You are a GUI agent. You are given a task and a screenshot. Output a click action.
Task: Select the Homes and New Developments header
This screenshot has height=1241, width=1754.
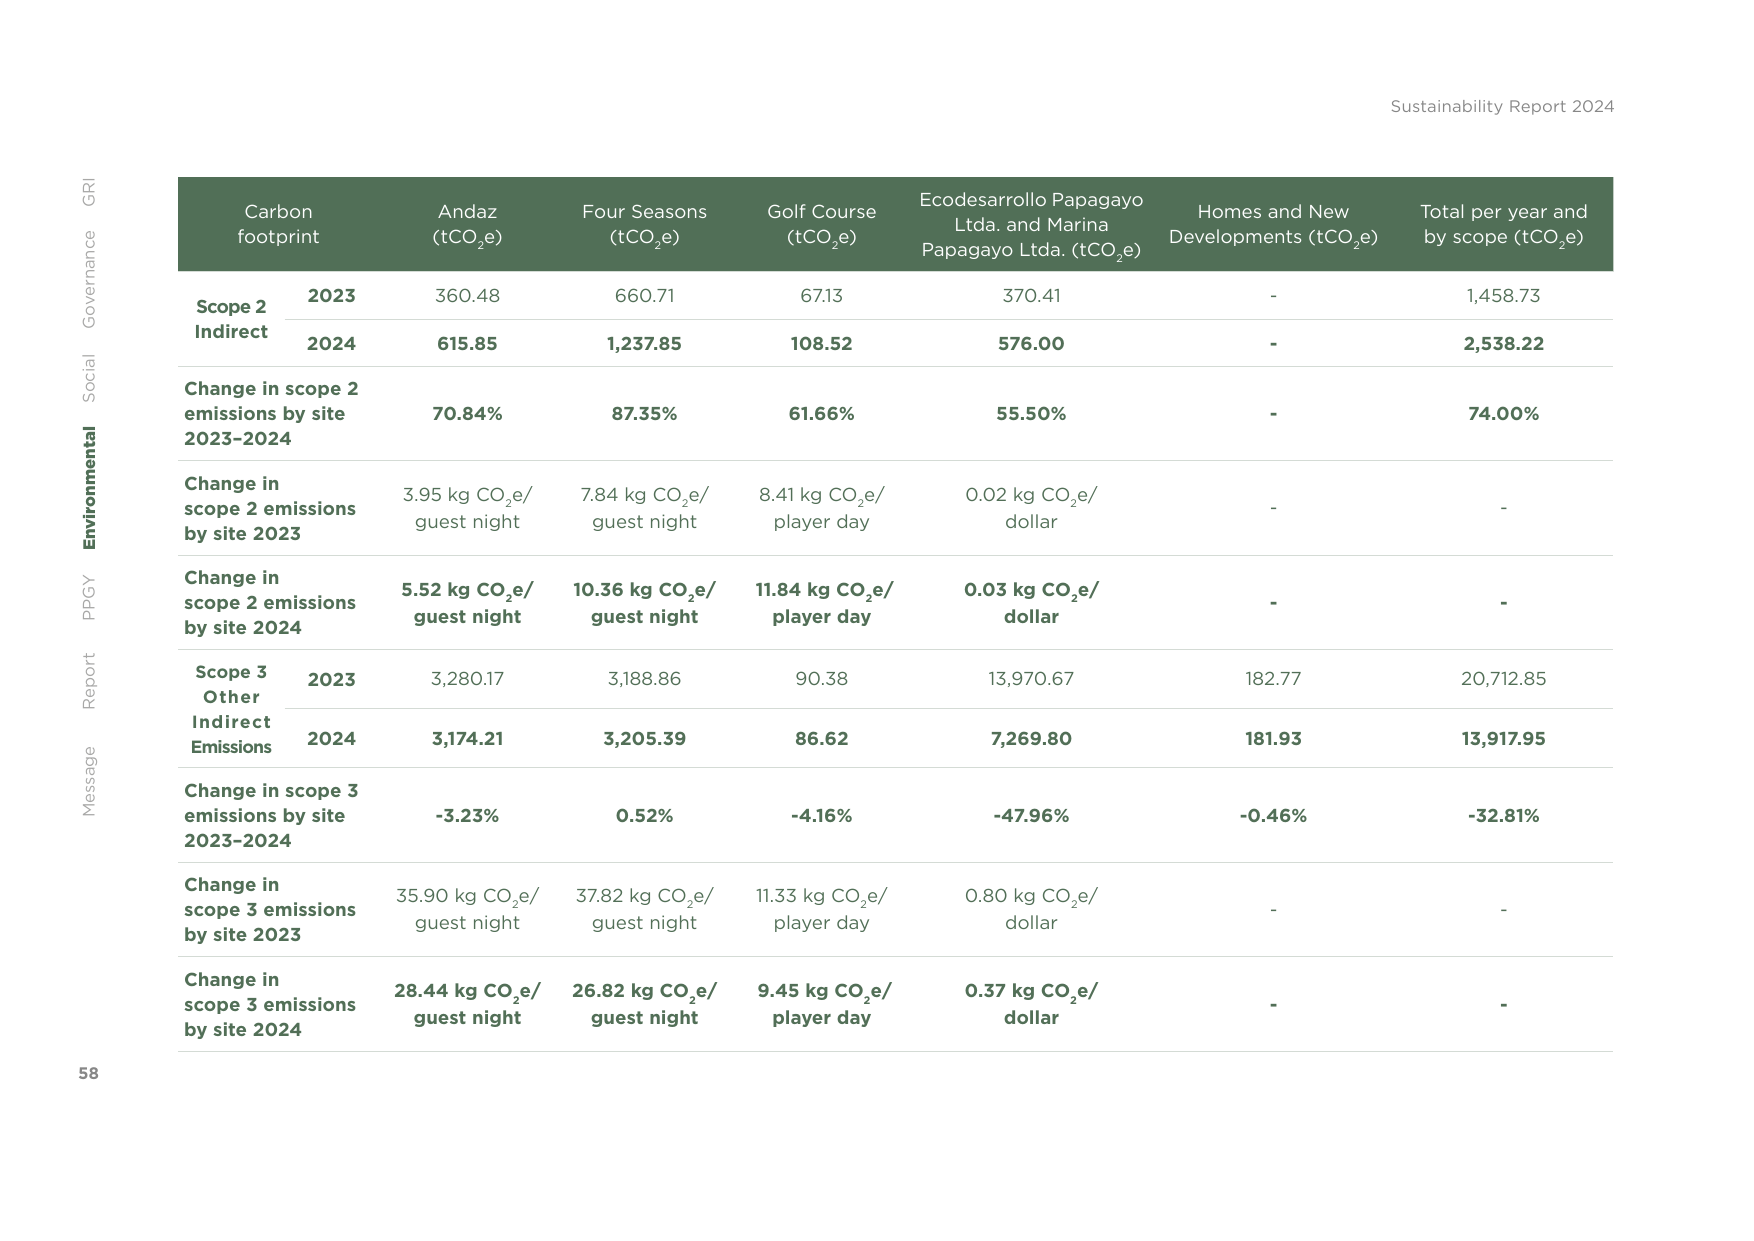click(1273, 224)
